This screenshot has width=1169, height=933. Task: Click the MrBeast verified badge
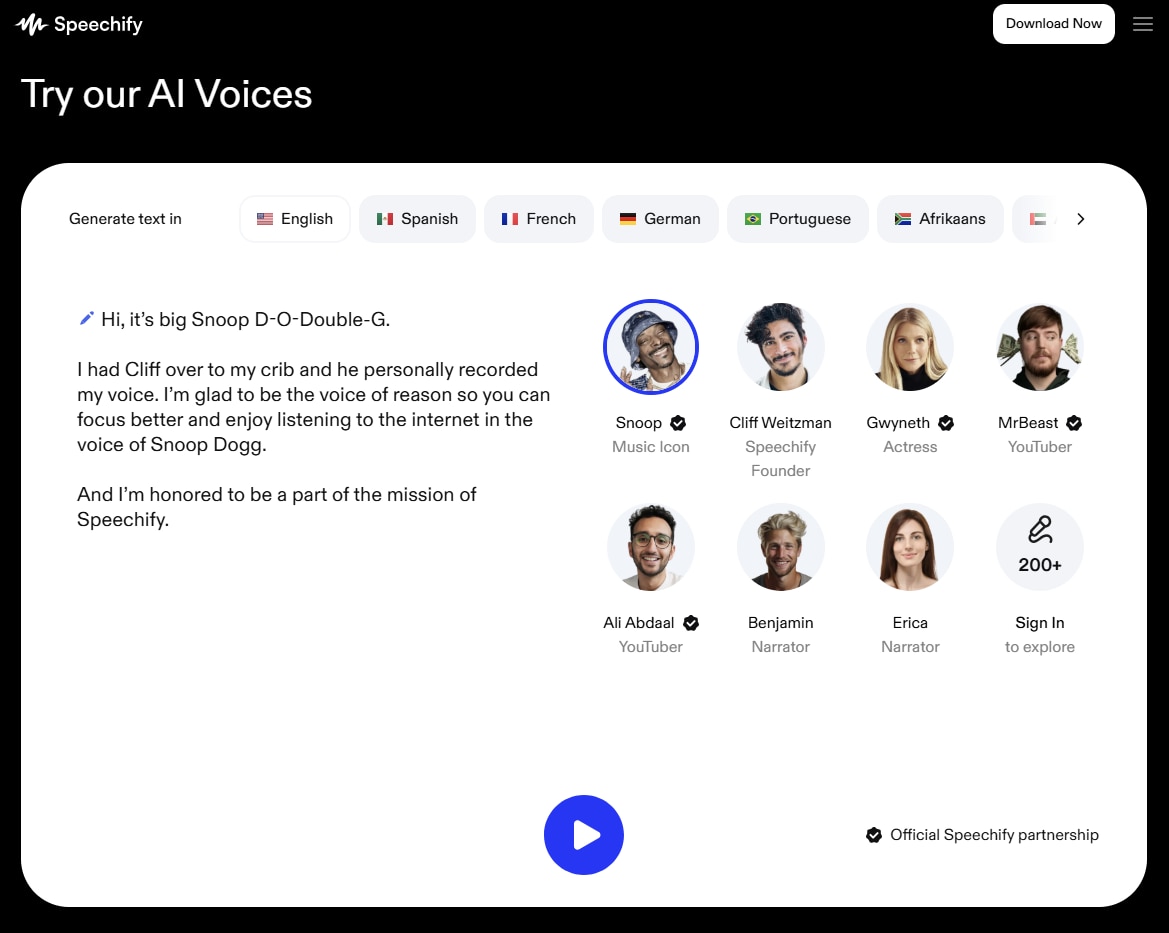pos(1074,423)
